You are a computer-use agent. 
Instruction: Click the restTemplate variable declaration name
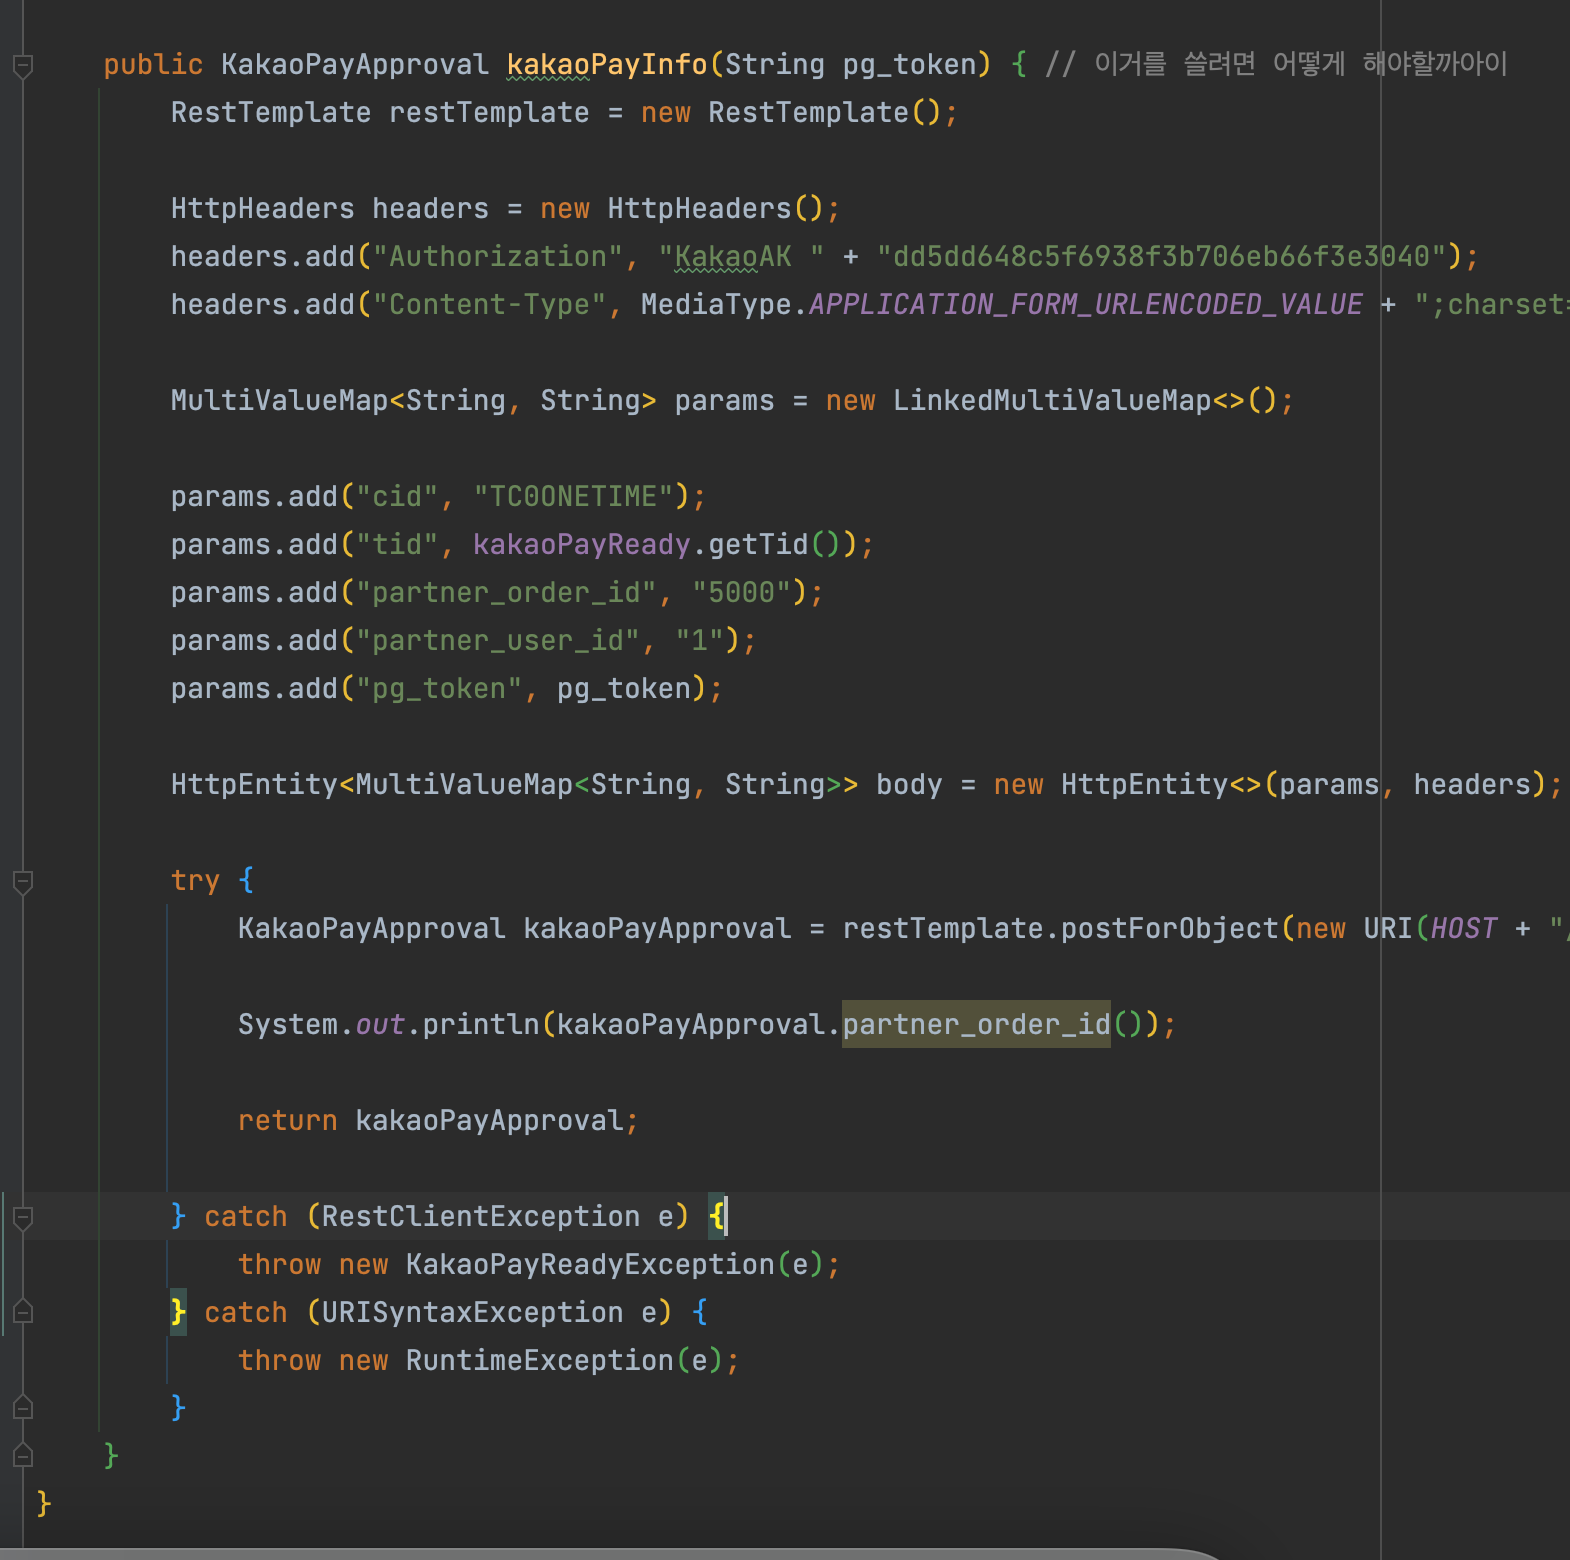489,112
